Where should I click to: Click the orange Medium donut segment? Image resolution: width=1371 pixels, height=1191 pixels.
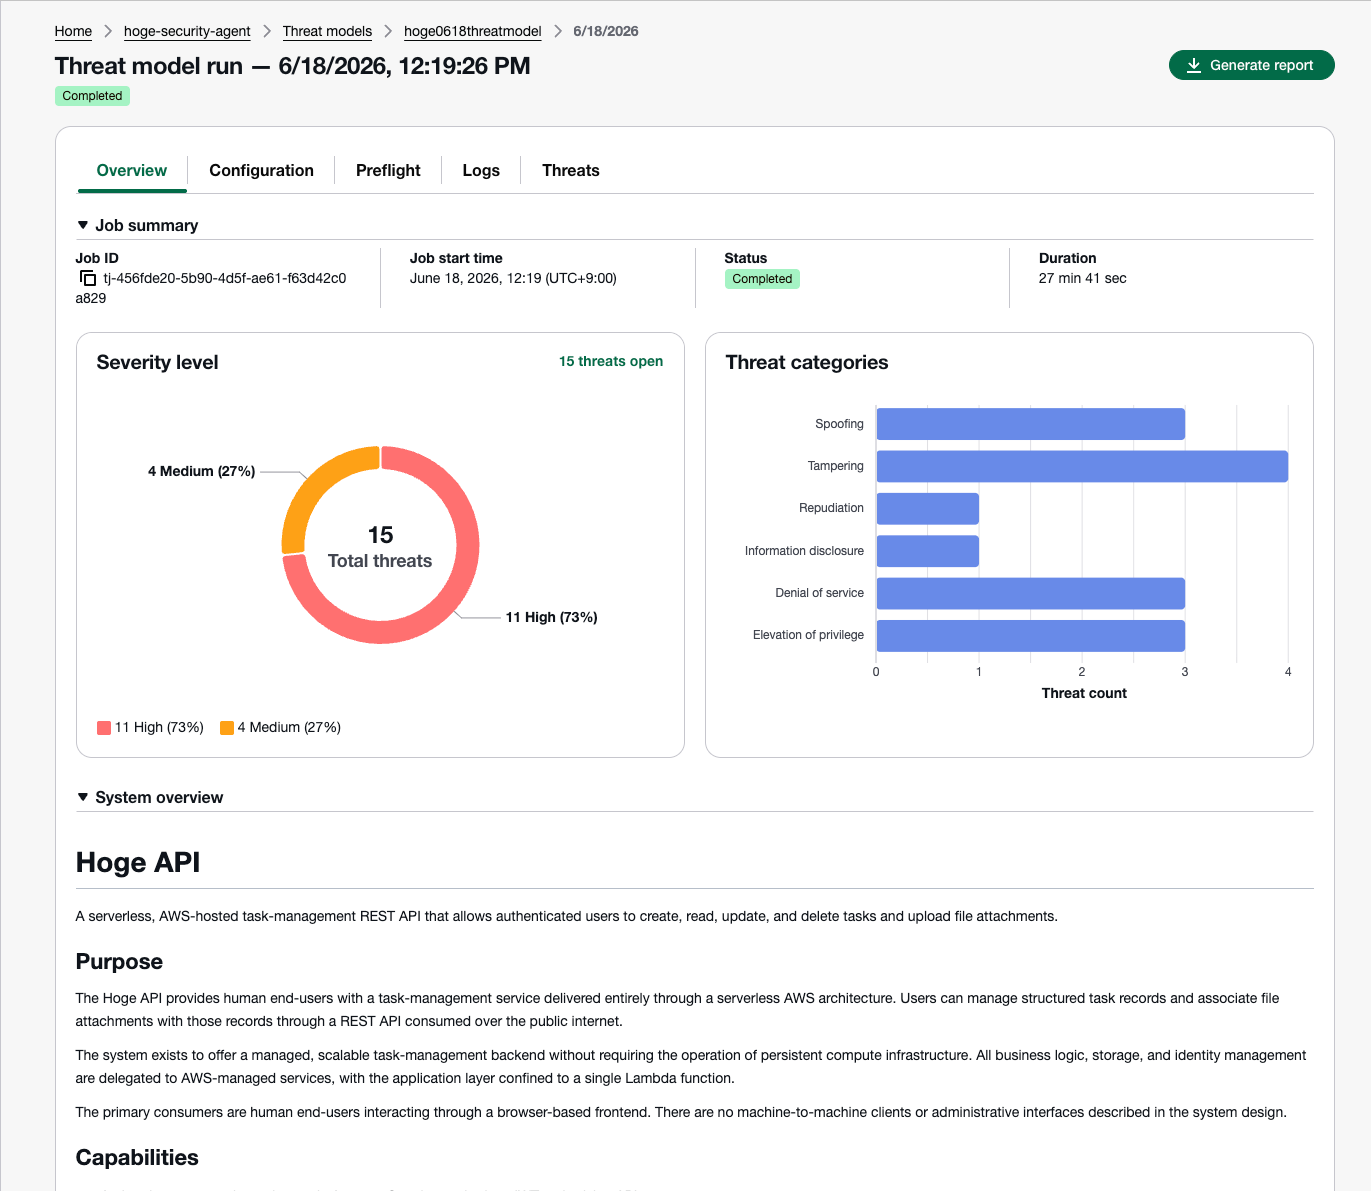[x=314, y=484]
